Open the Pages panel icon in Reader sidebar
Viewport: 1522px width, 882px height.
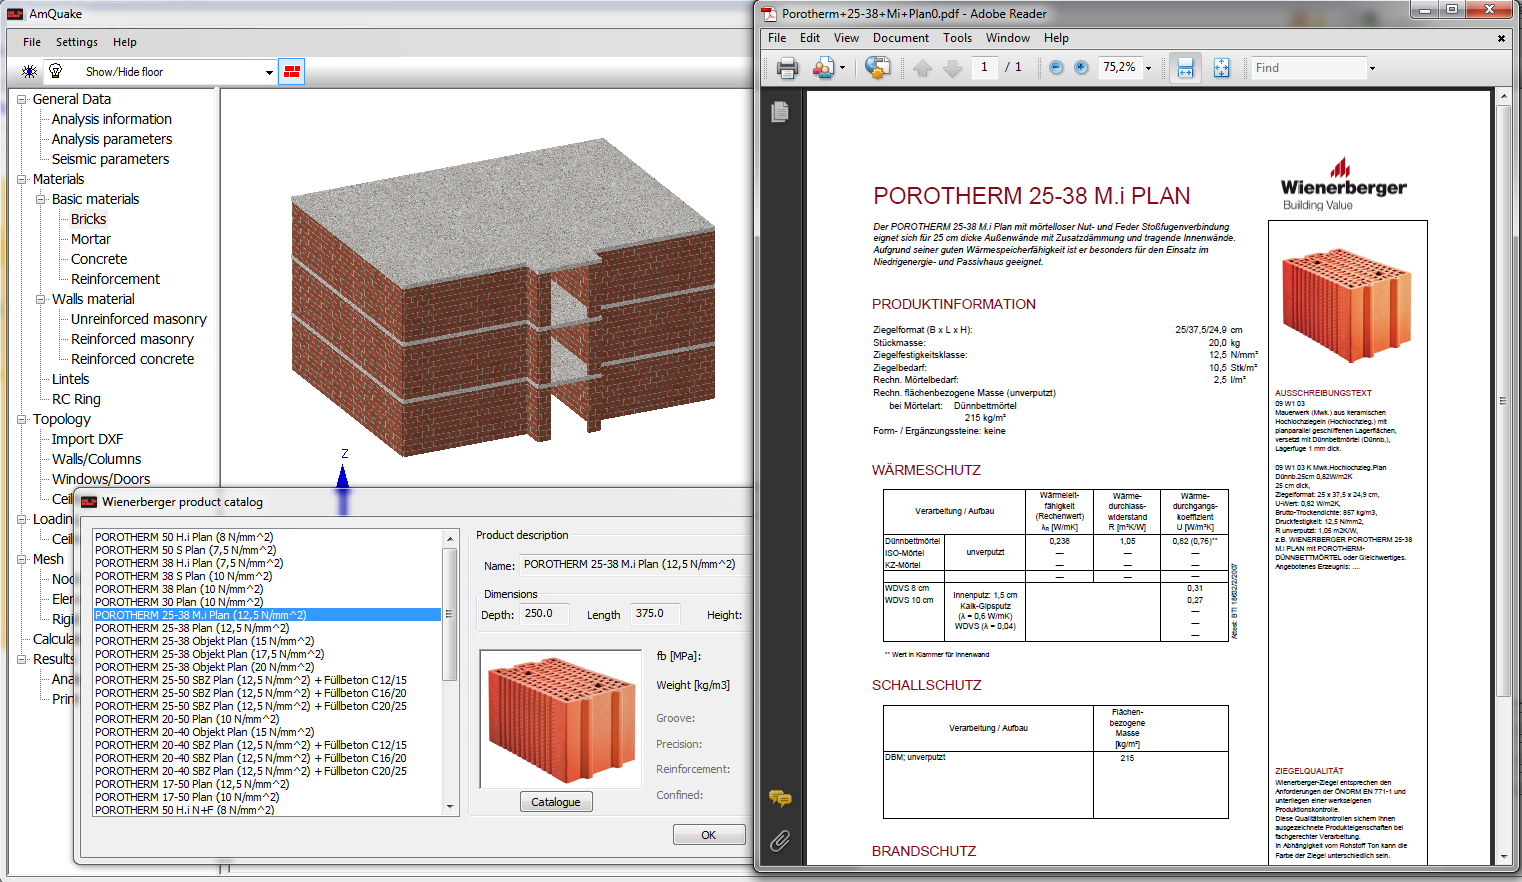780,111
